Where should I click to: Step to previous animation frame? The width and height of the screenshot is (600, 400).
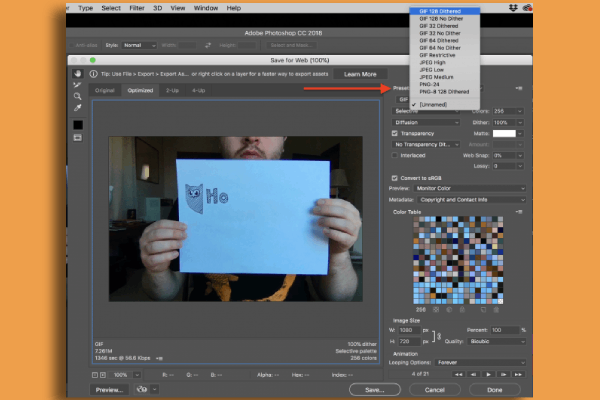[x=473, y=374]
